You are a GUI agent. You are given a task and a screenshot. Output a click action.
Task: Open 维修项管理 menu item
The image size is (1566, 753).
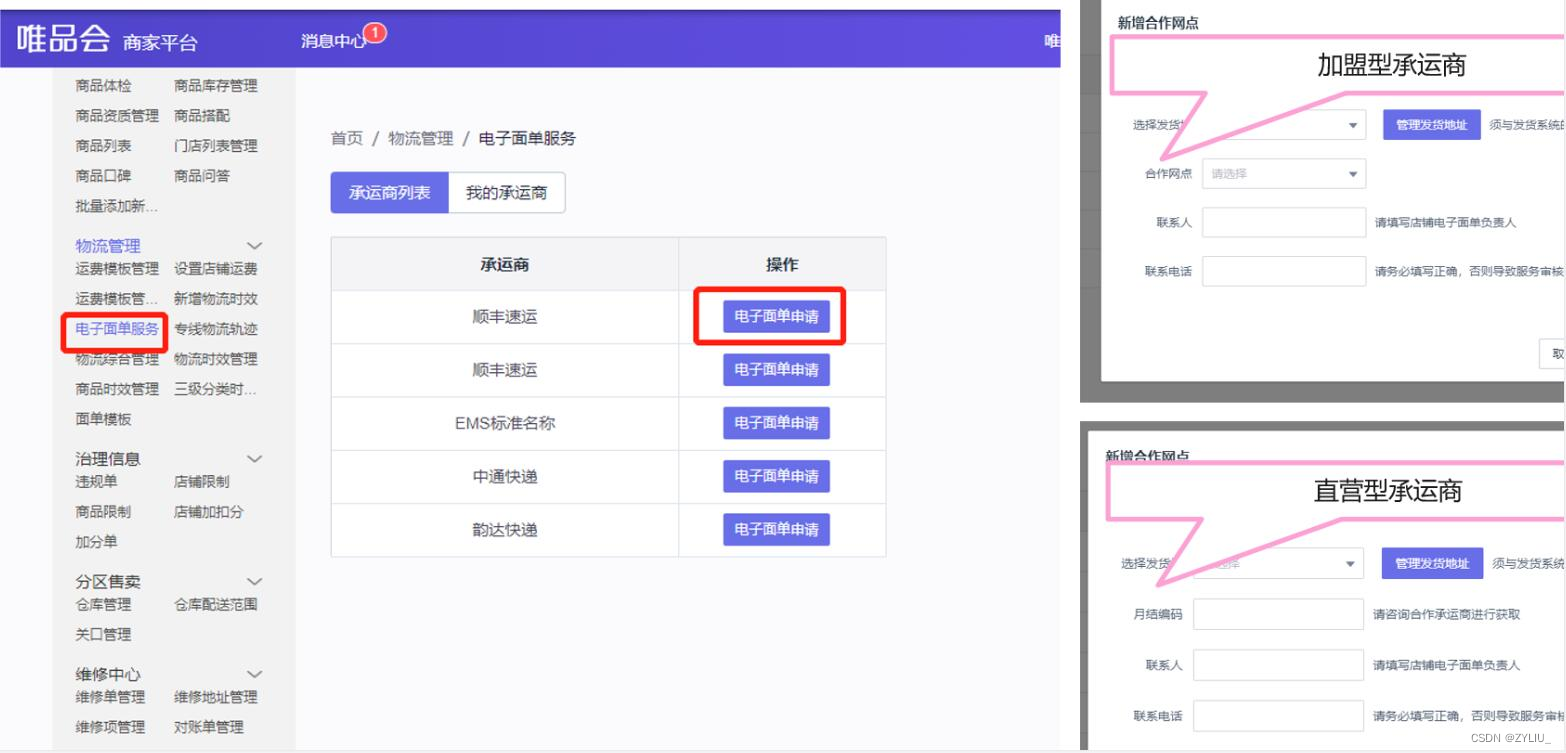110,727
